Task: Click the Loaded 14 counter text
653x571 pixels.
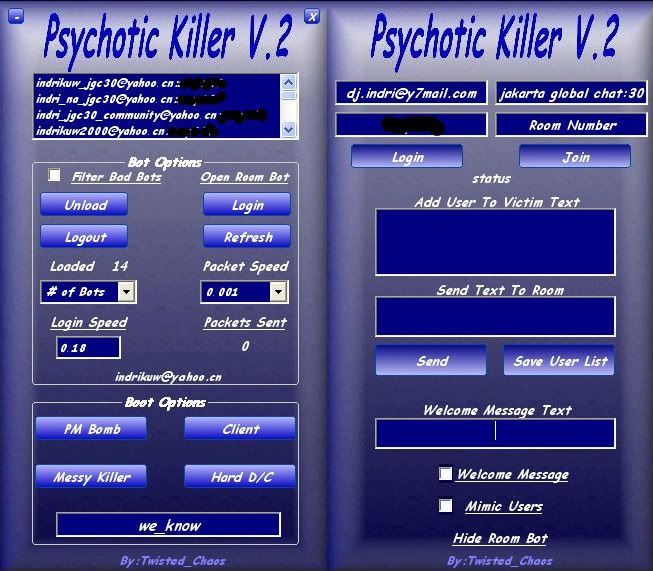Action: 89,266
